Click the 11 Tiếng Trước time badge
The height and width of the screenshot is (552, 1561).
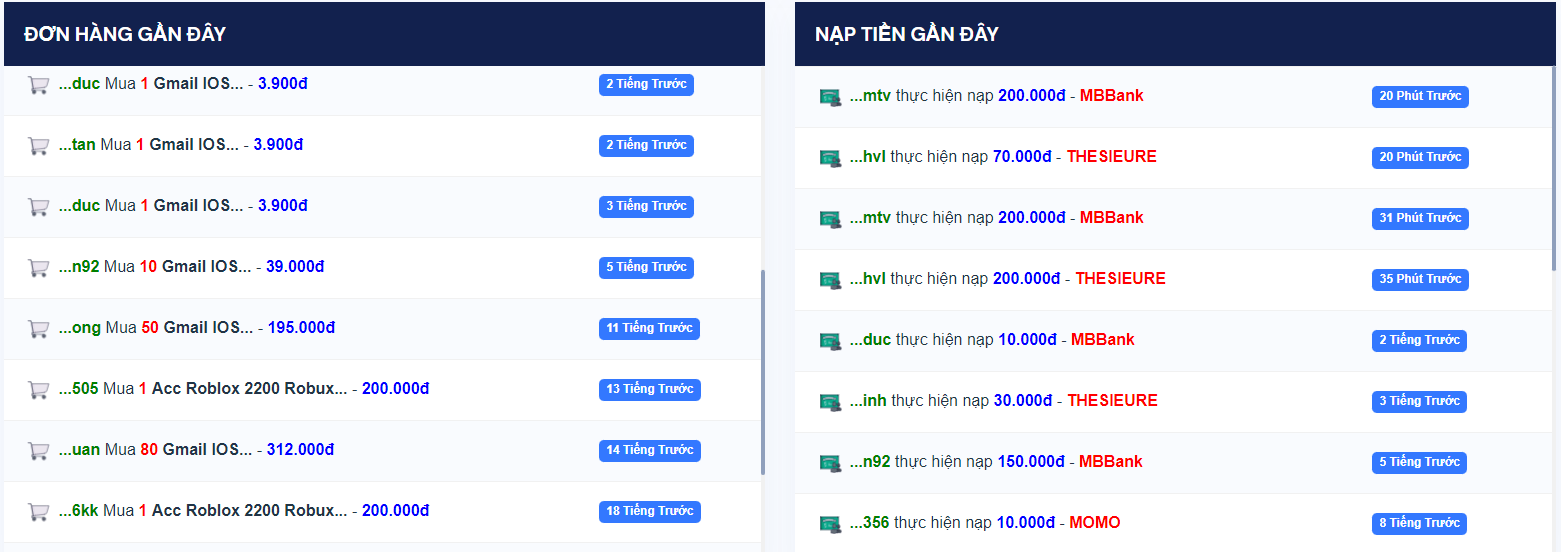click(649, 328)
